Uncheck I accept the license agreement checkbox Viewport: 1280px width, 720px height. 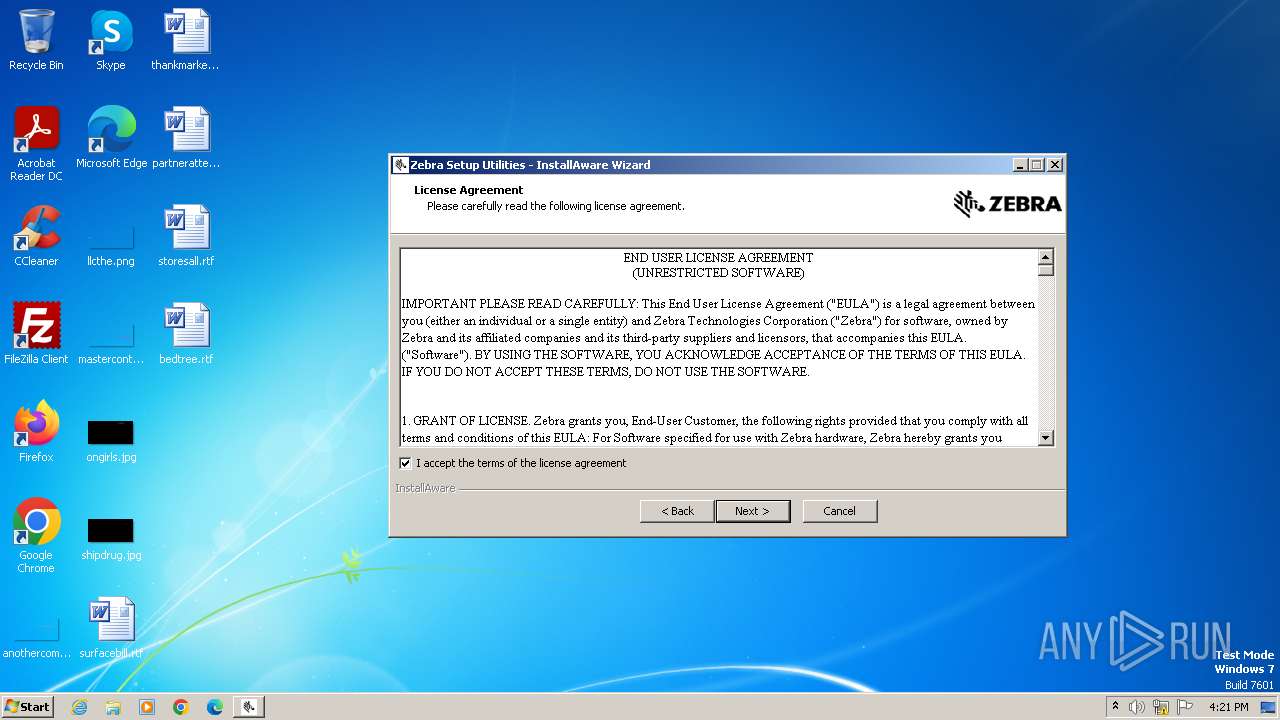coord(405,463)
